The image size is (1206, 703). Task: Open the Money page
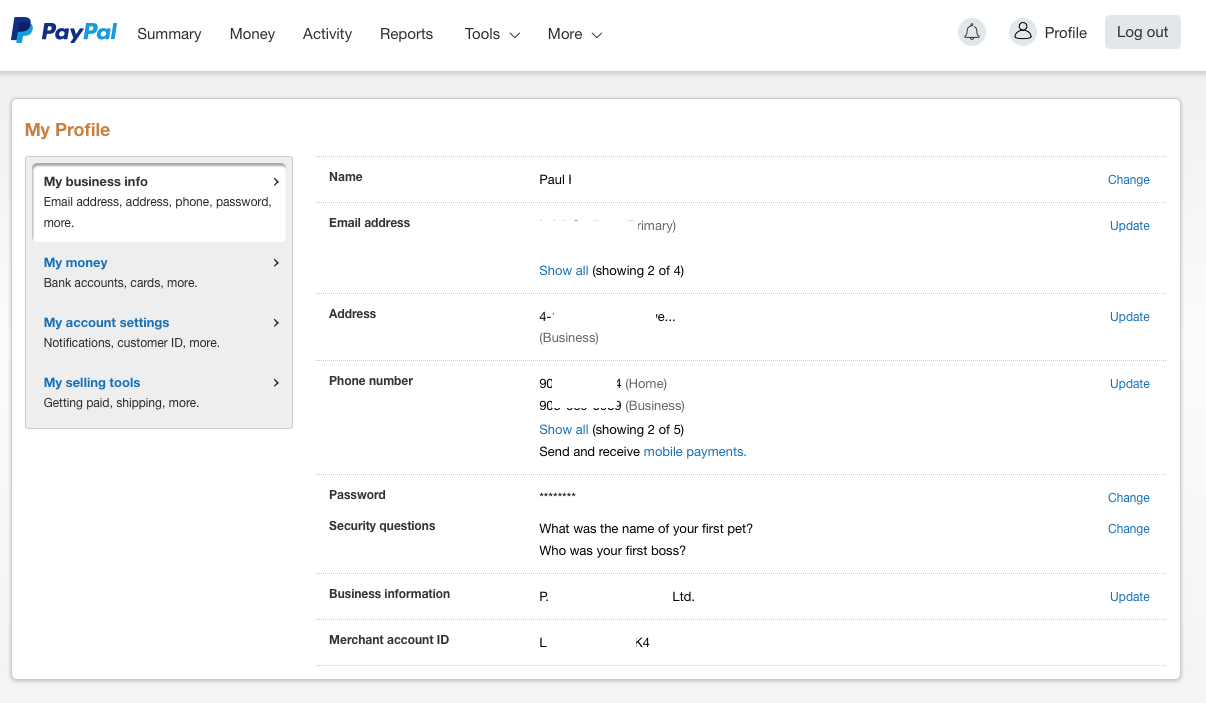252,34
